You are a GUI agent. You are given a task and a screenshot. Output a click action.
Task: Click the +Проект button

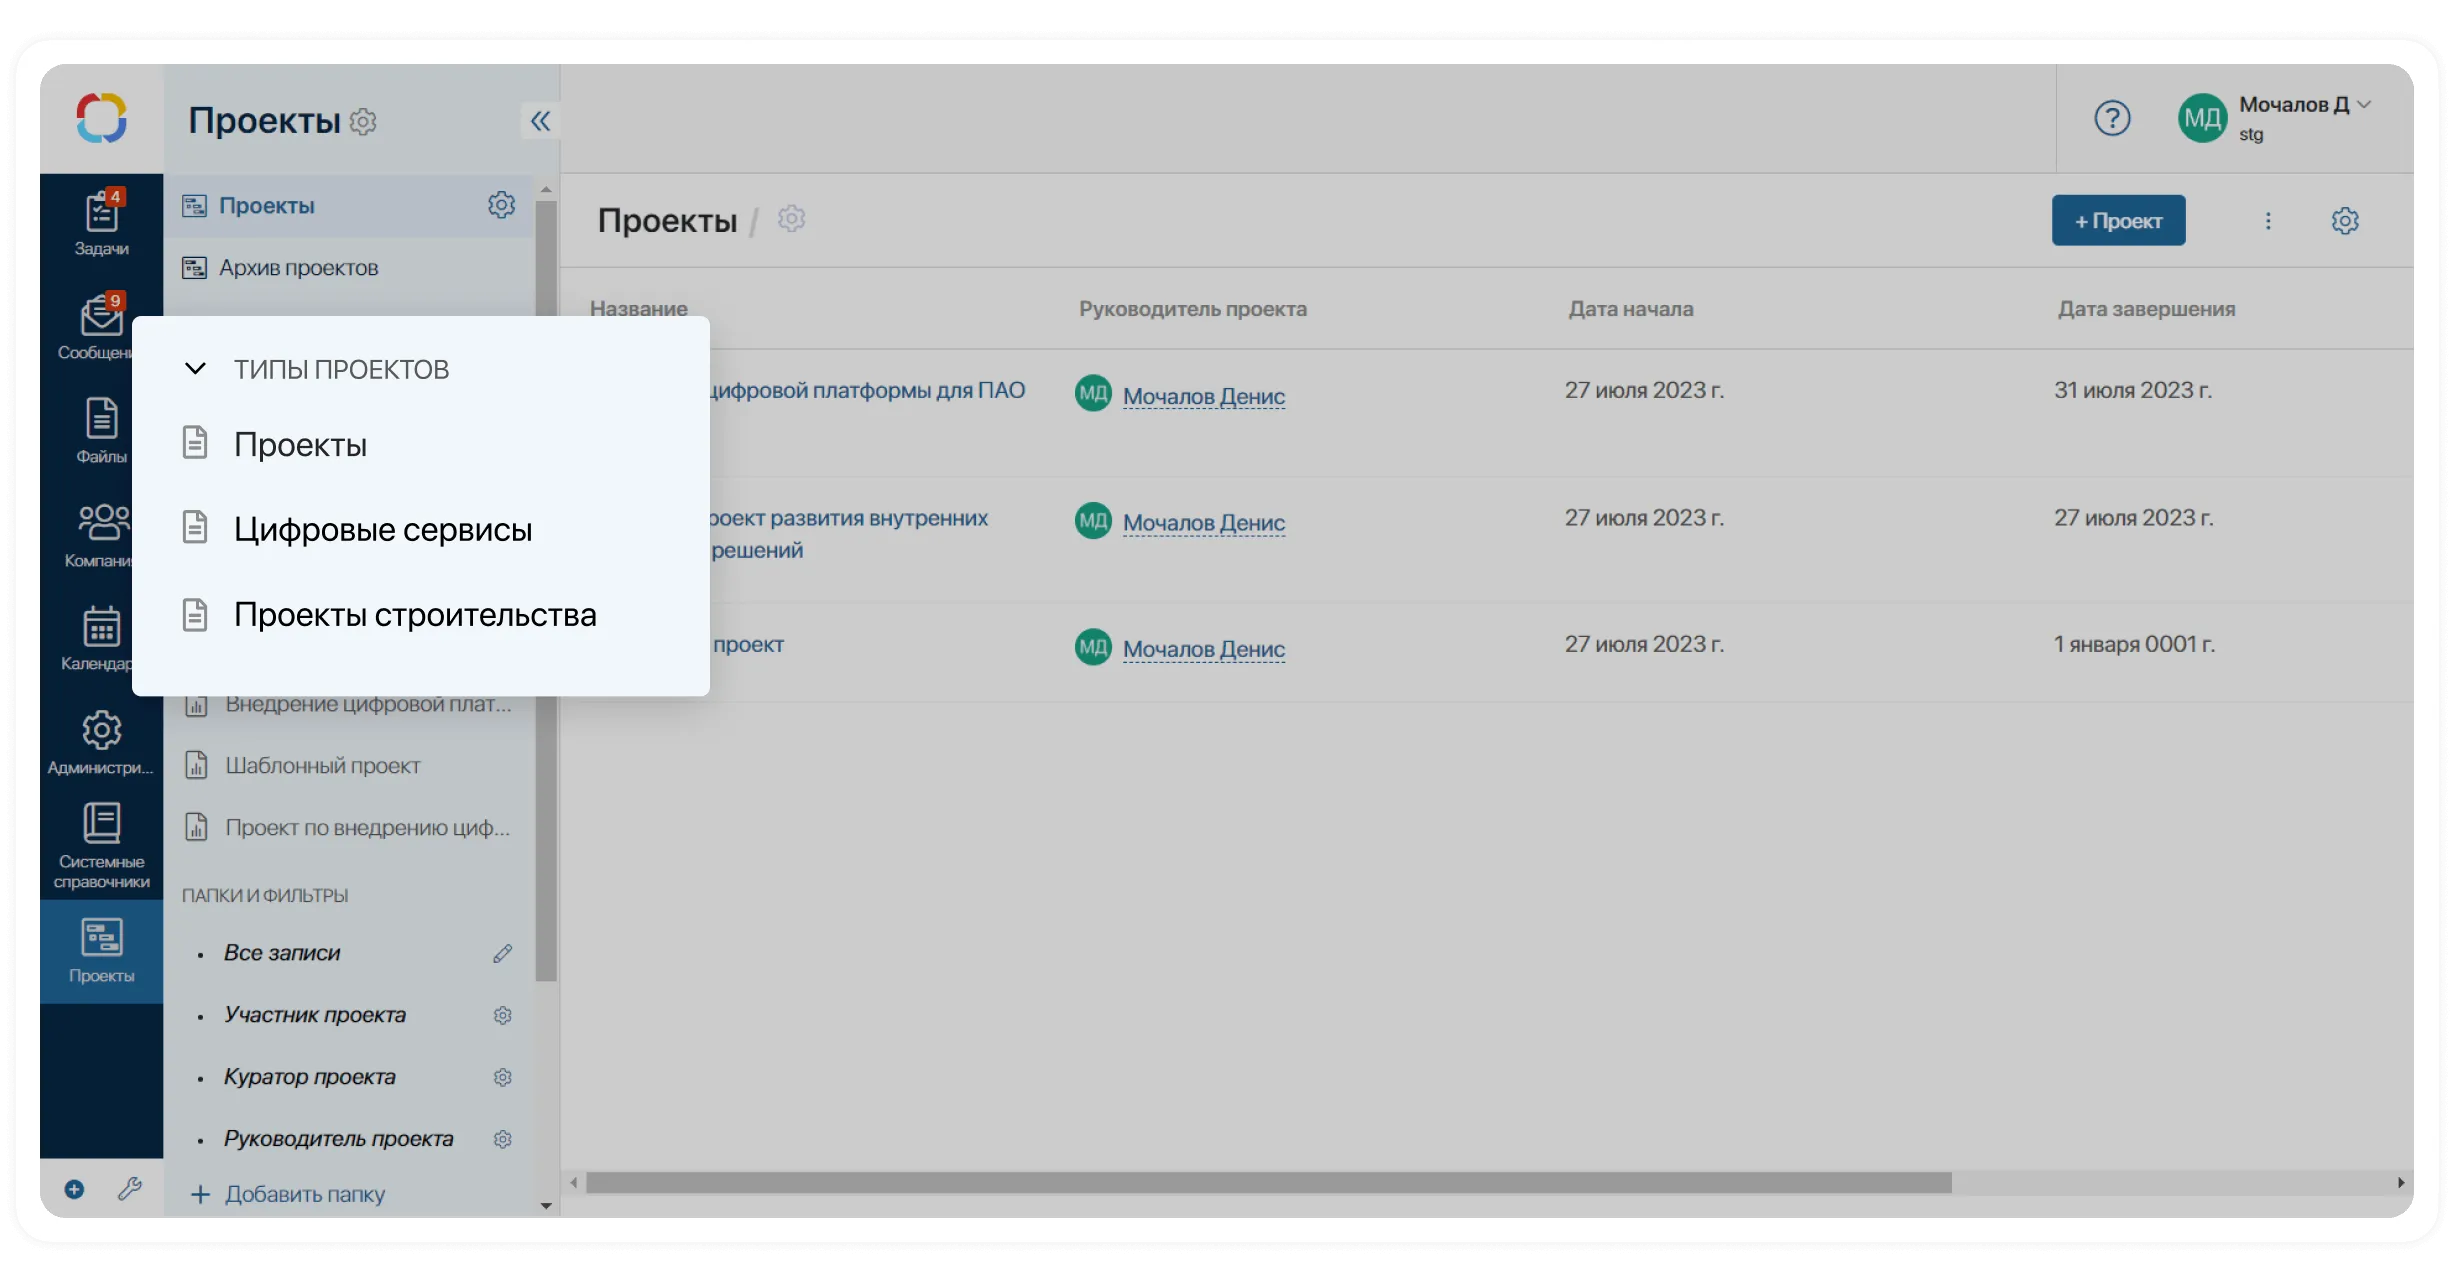click(2118, 221)
